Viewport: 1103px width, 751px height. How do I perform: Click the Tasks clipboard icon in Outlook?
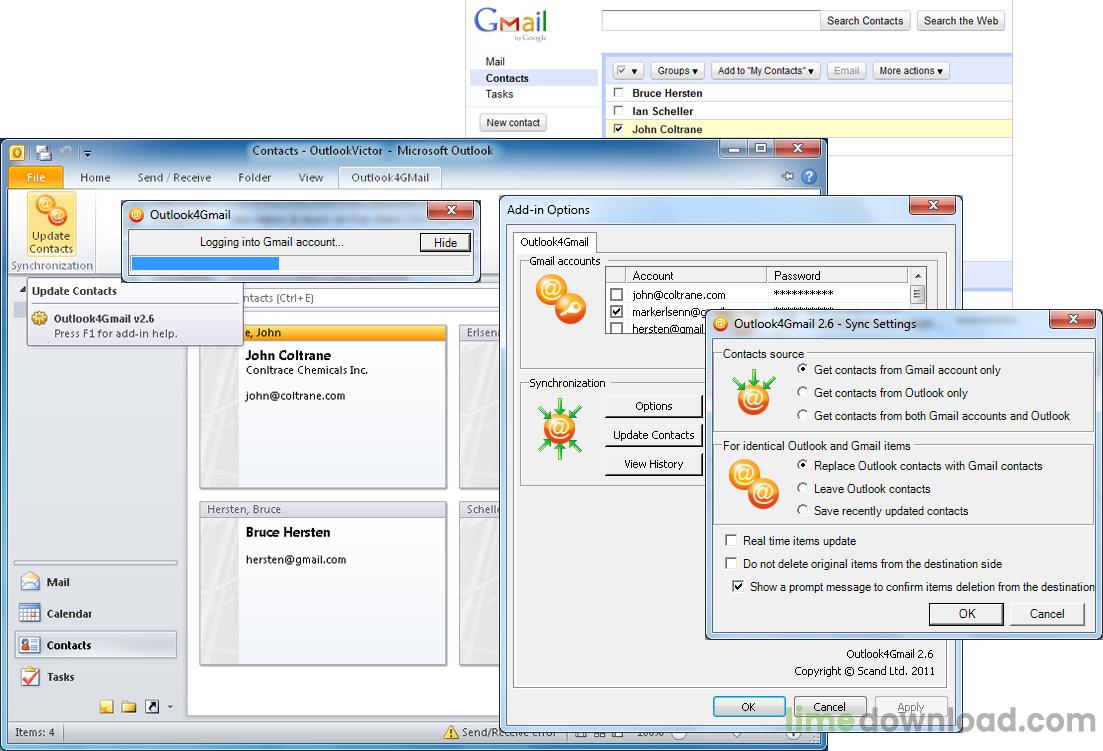(x=30, y=677)
